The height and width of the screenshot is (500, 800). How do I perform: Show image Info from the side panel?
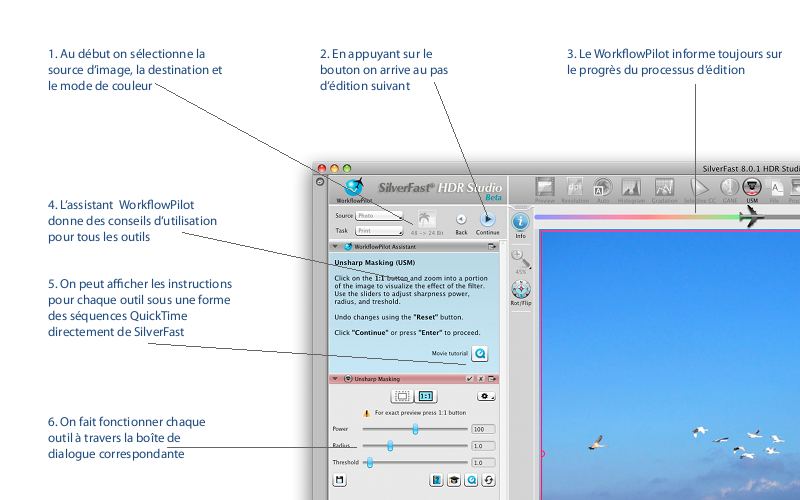pyautogui.click(x=520, y=223)
